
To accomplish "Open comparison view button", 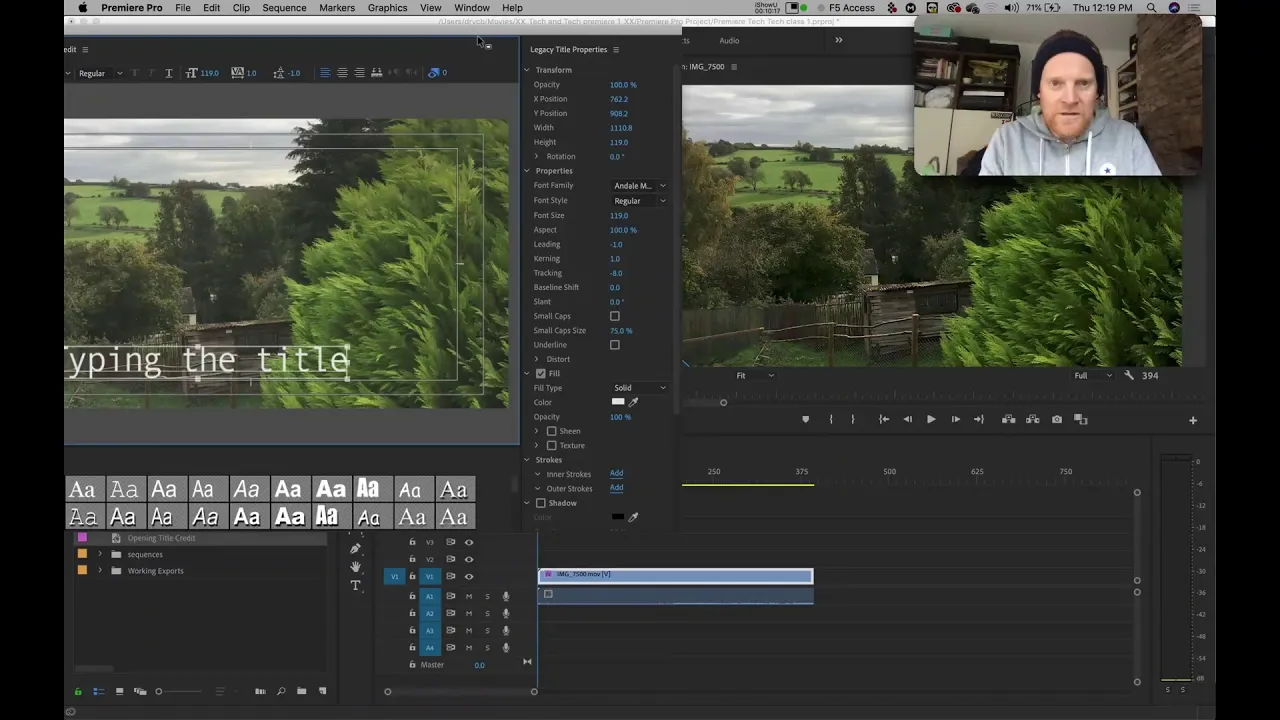I will pos(1080,420).
